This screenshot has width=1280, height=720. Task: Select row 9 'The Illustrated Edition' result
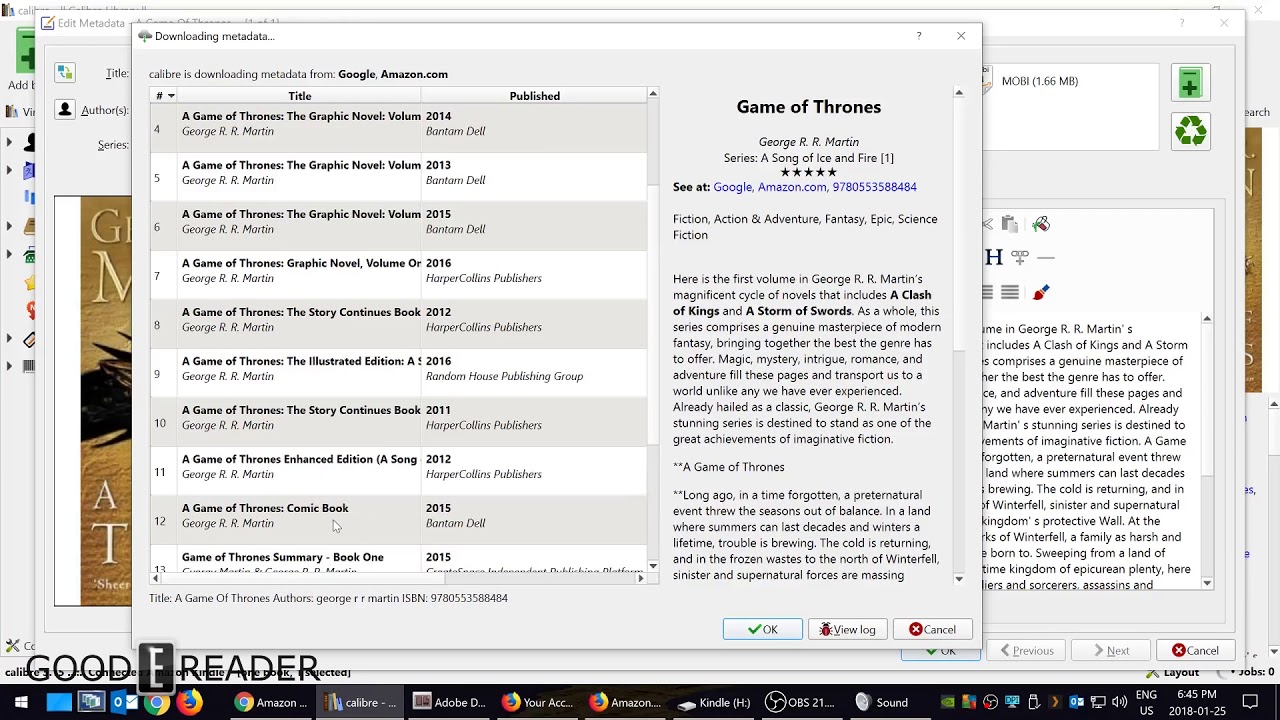click(398, 372)
